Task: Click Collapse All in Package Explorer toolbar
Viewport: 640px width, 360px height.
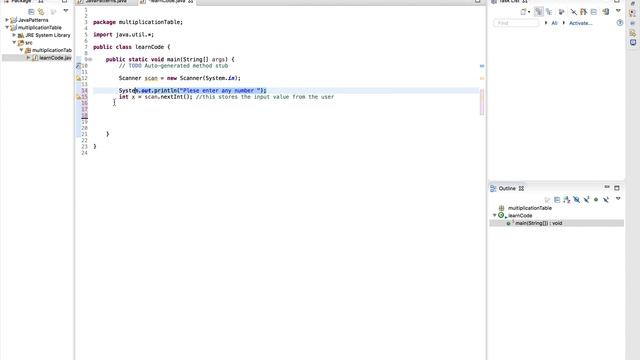Action: point(31,11)
